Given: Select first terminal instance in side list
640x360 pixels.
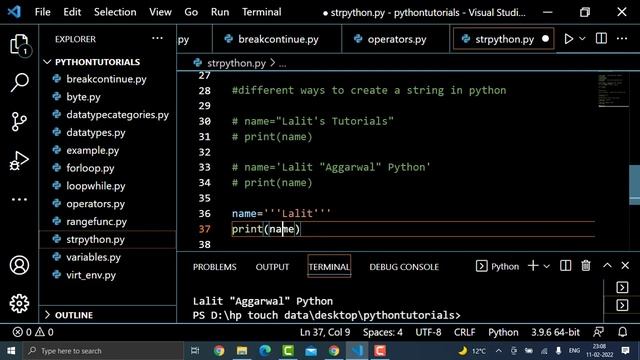Looking at the screenshot, I should pos(622,287).
